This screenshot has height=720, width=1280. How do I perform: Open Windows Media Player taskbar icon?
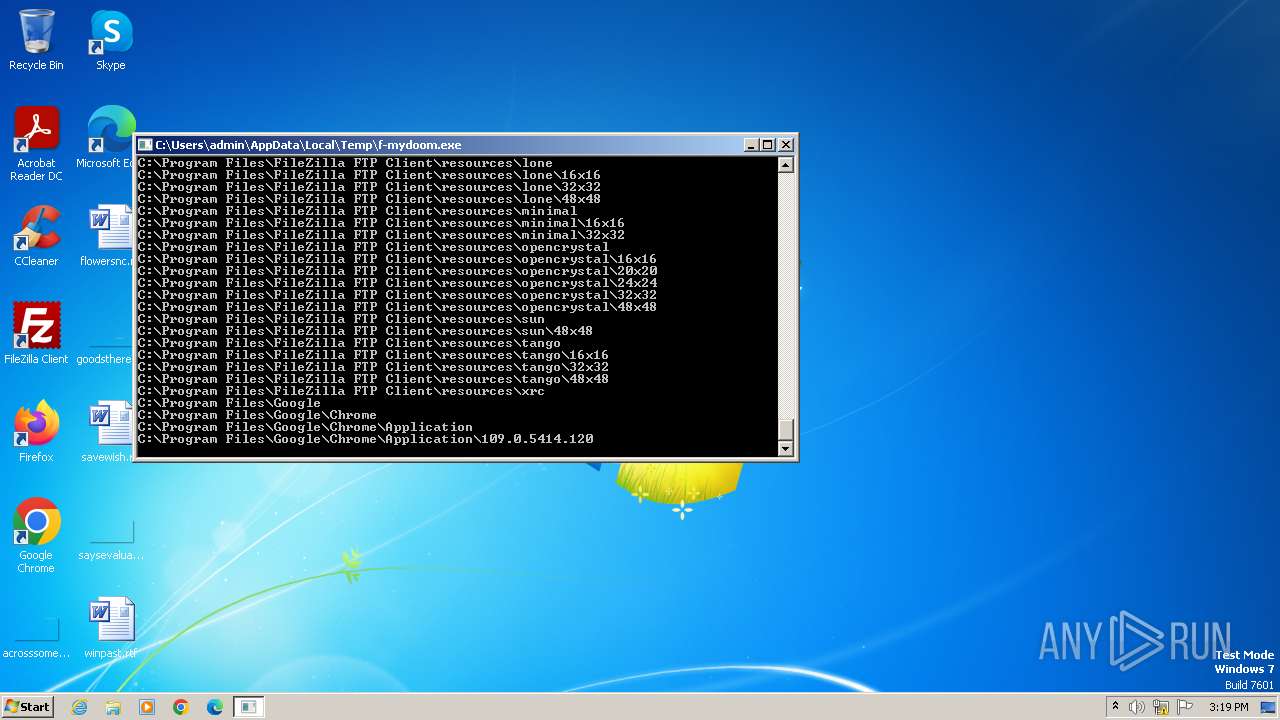[147, 707]
